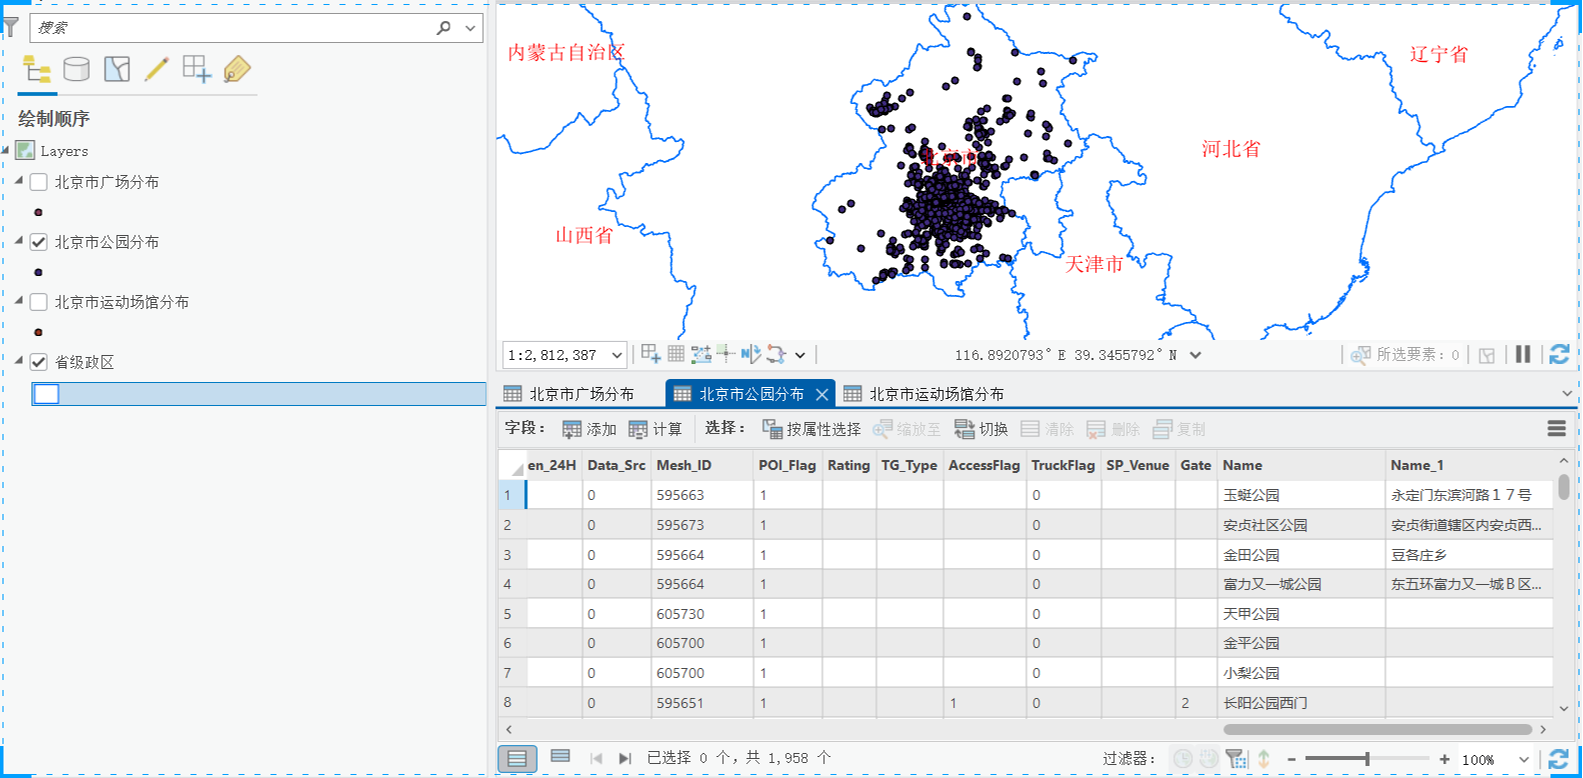This screenshot has width=1583, height=778.
Task: Click 计算 to calculate field
Action: (655, 429)
